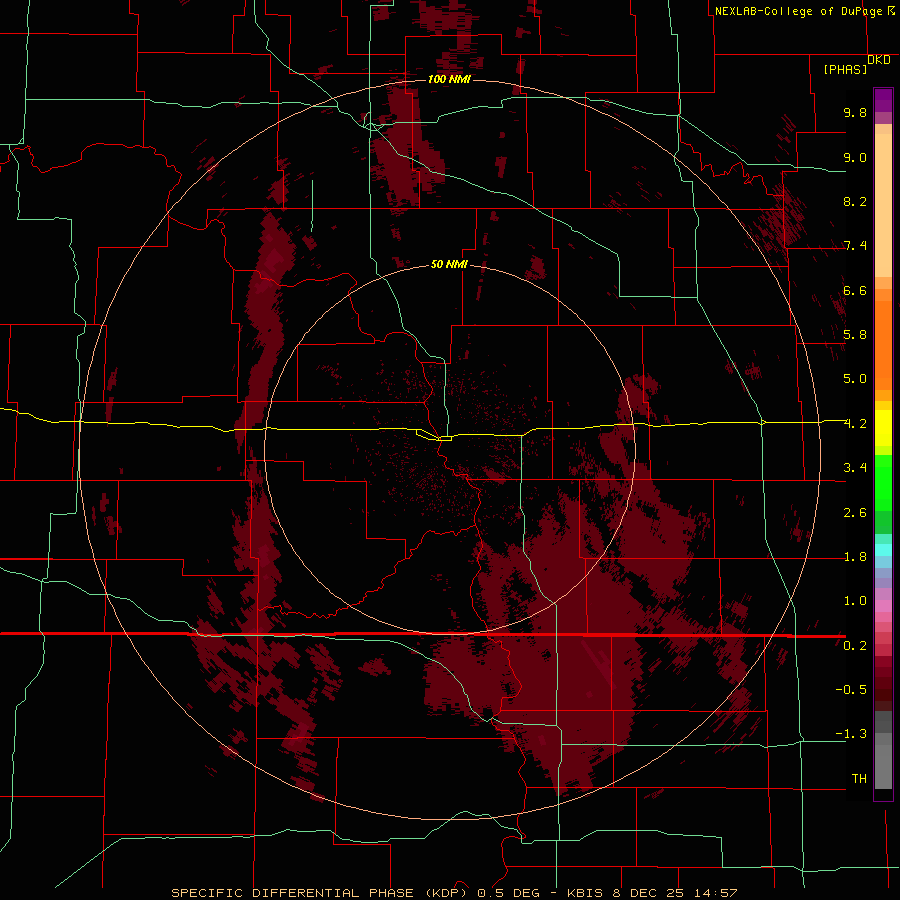Click the 100 NMI range ring label
This screenshot has width=900, height=900.
pos(449,79)
